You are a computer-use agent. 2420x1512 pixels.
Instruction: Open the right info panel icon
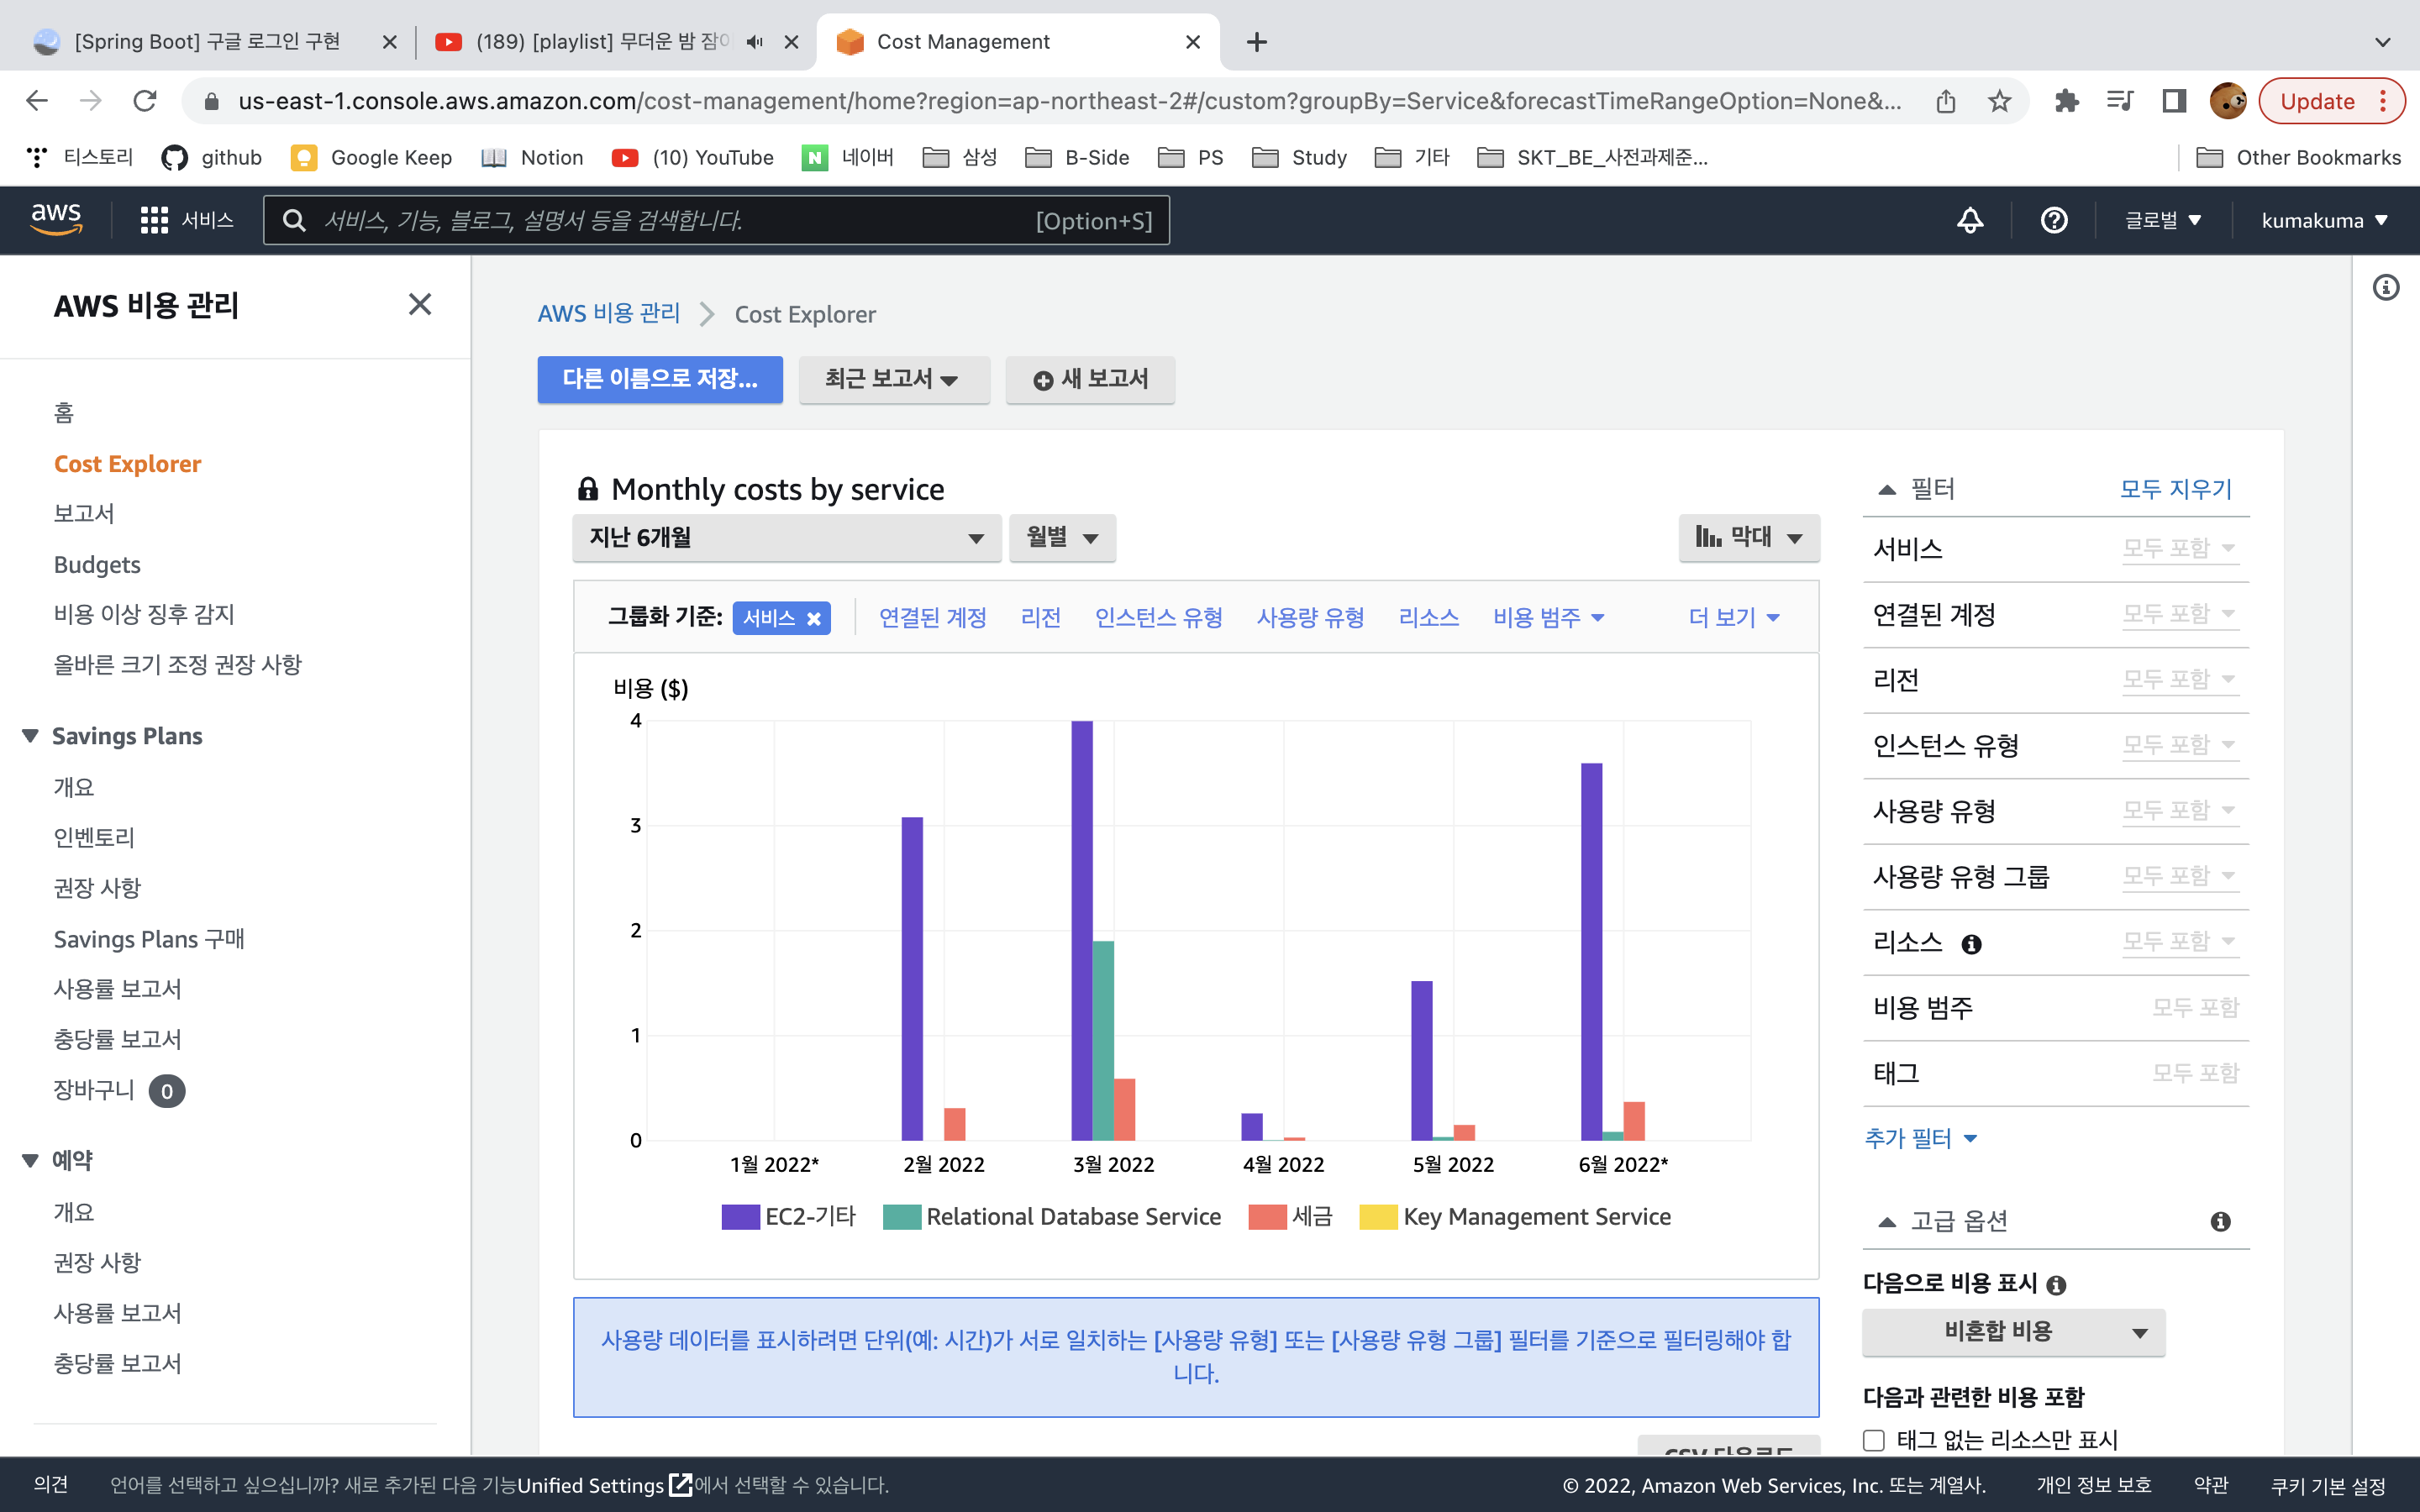point(2385,288)
